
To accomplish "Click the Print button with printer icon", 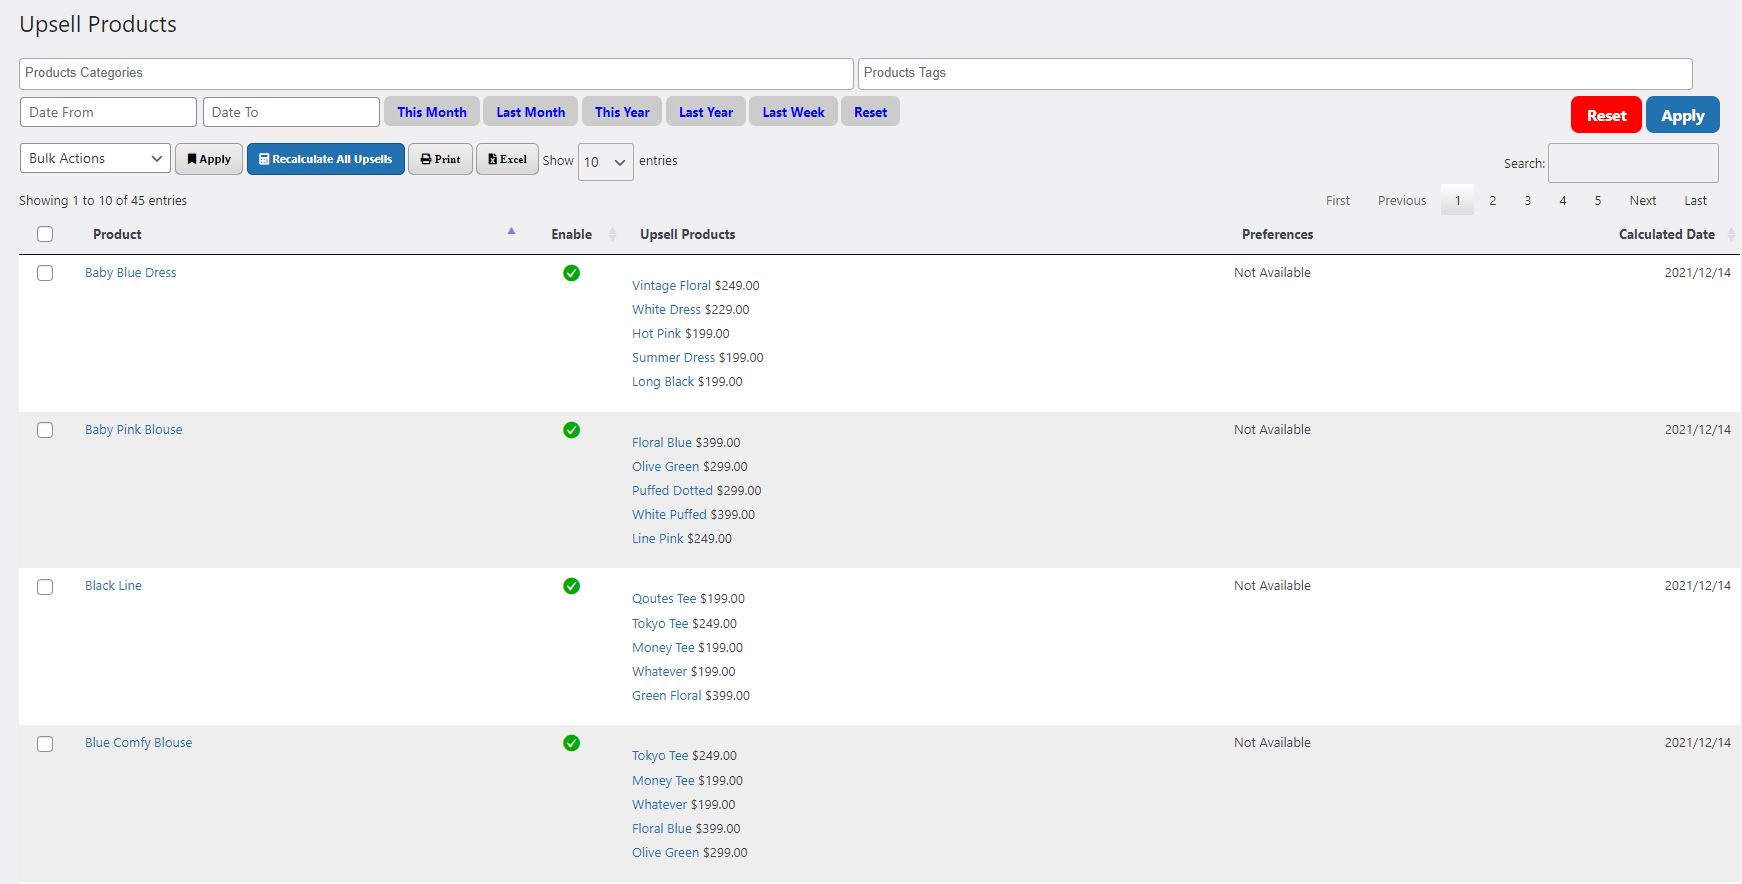I will point(440,159).
